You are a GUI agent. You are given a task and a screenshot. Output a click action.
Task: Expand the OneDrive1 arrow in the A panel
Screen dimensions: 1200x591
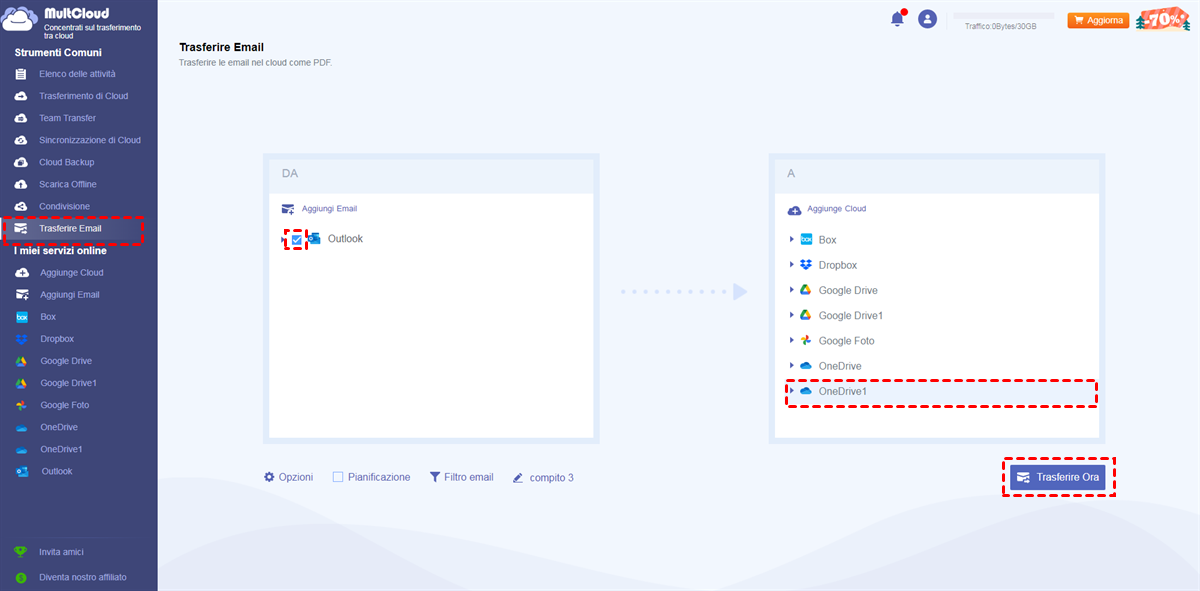coord(792,391)
